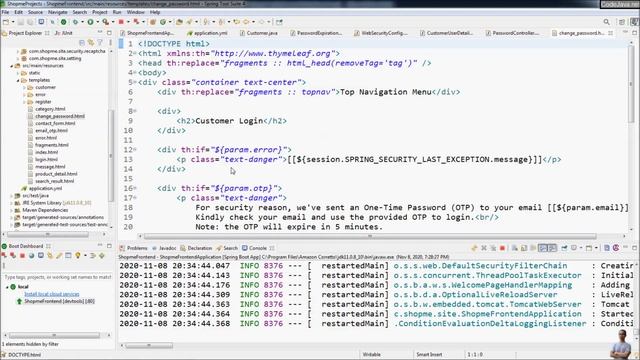Image resolution: width=640 pixels, height=360 pixels.
Task: Collapse the body tag fold on line 4
Action: (x=135, y=73)
